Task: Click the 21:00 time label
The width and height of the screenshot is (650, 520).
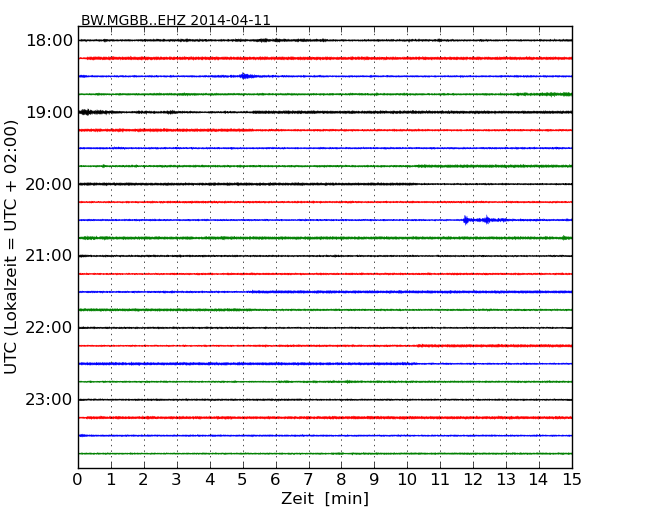Action: pyautogui.click(x=49, y=256)
